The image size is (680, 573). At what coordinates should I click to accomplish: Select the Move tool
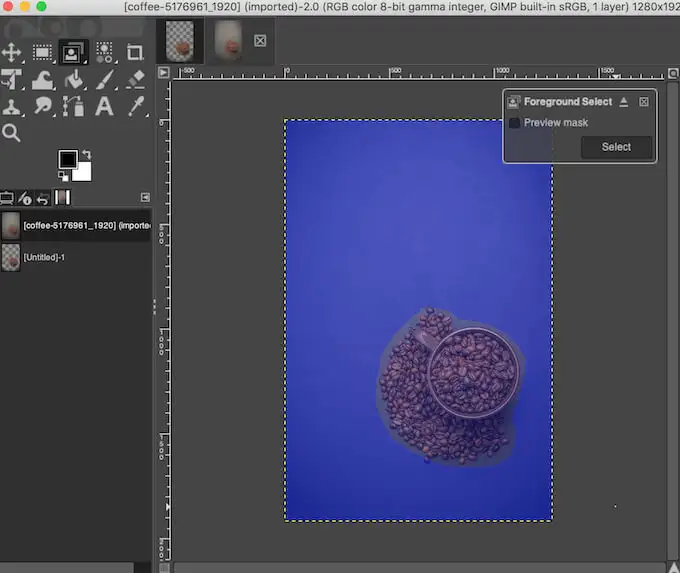pyautogui.click(x=12, y=52)
